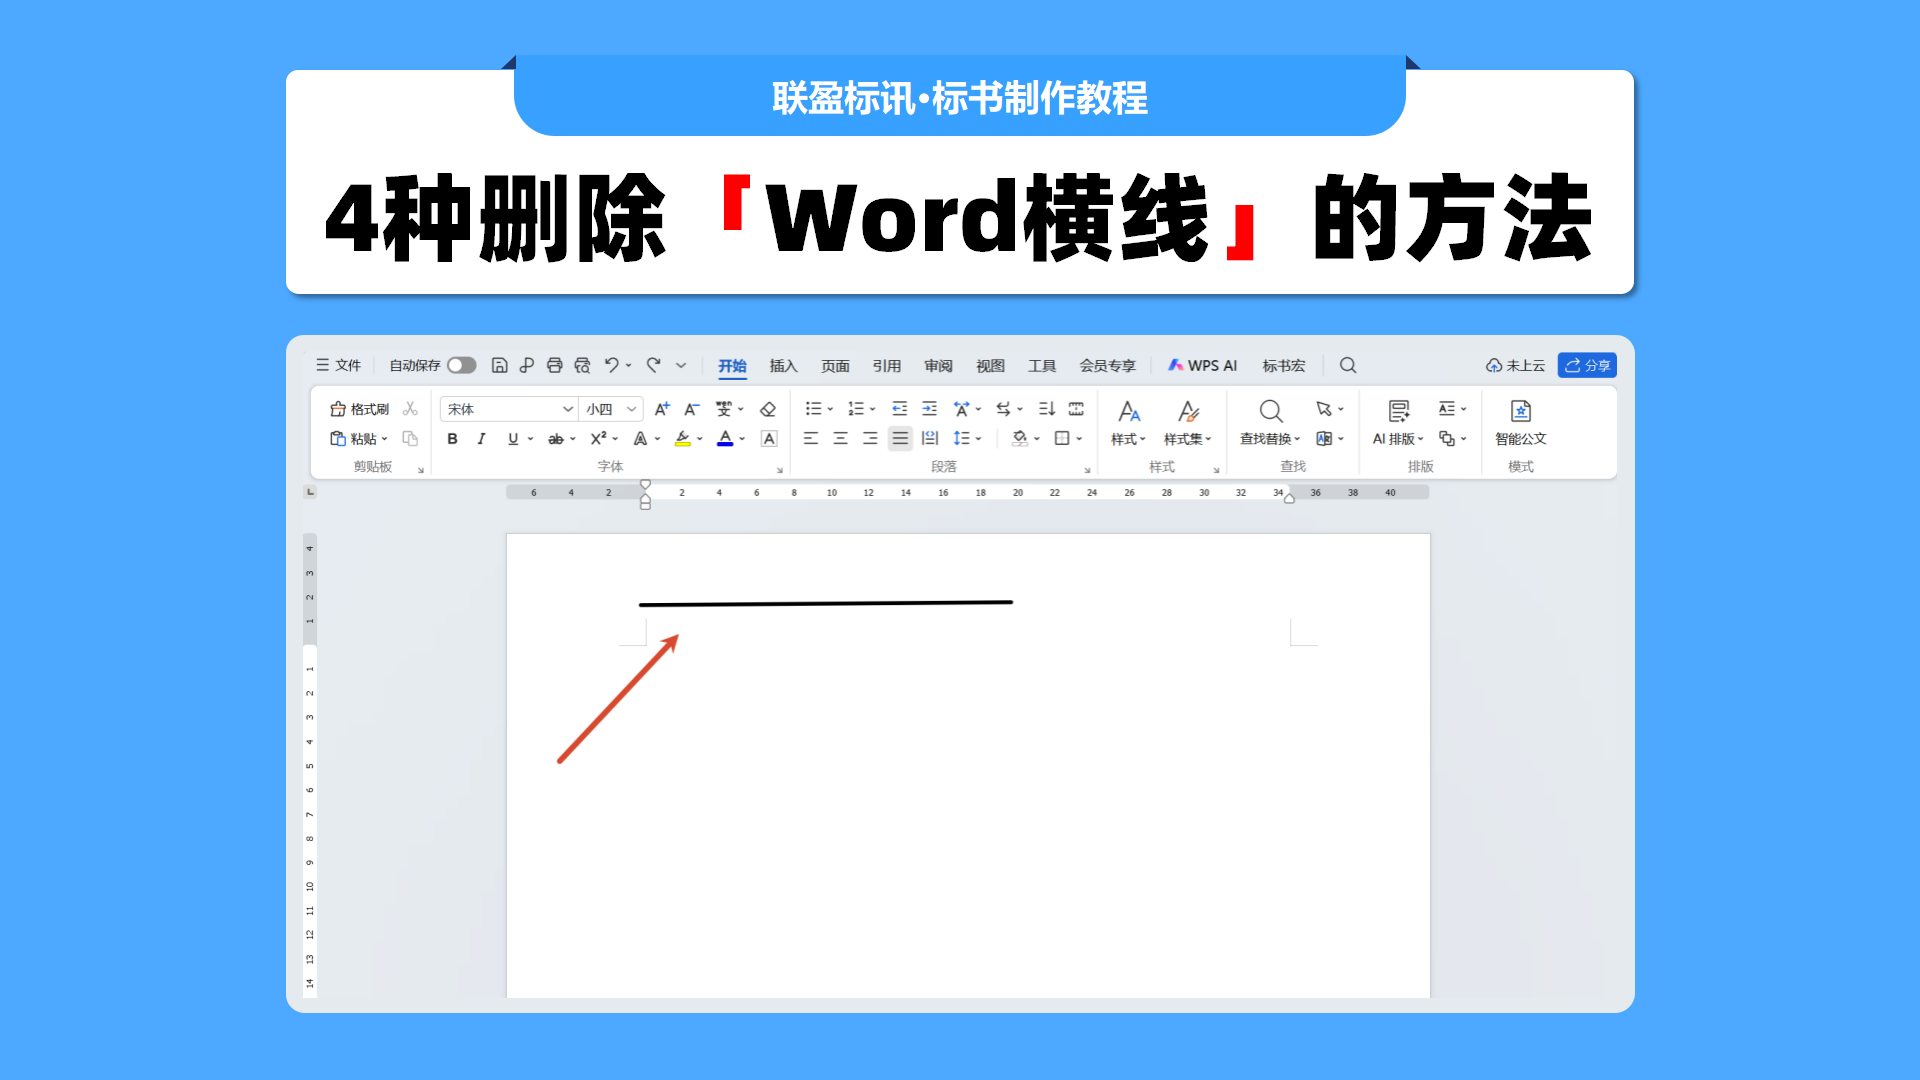Toggle Underline formatting
1920x1080 pixels.
513,438
